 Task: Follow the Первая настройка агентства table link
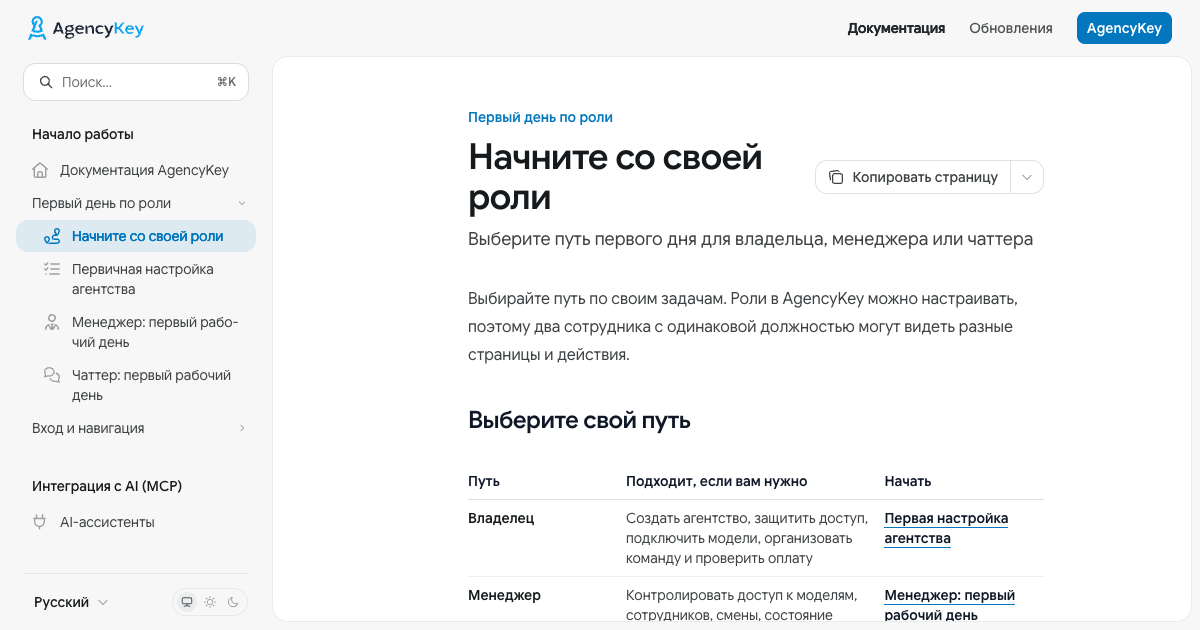pyautogui.click(x=946, y=528)
